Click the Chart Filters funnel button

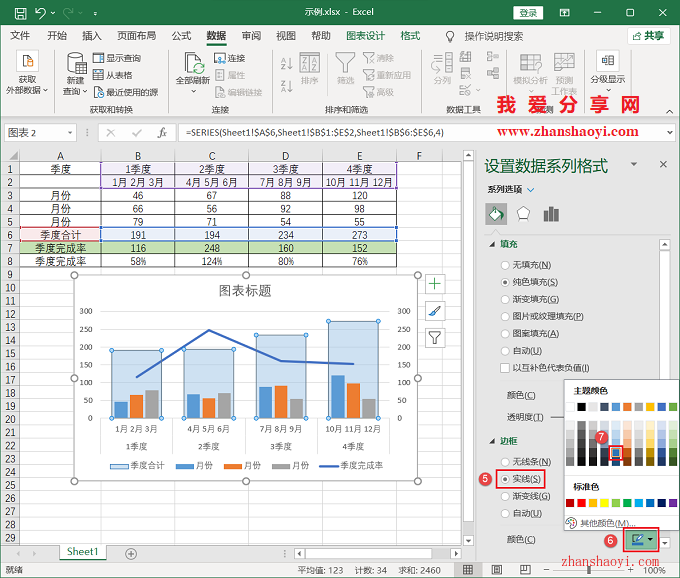click(x=435, y=337)
